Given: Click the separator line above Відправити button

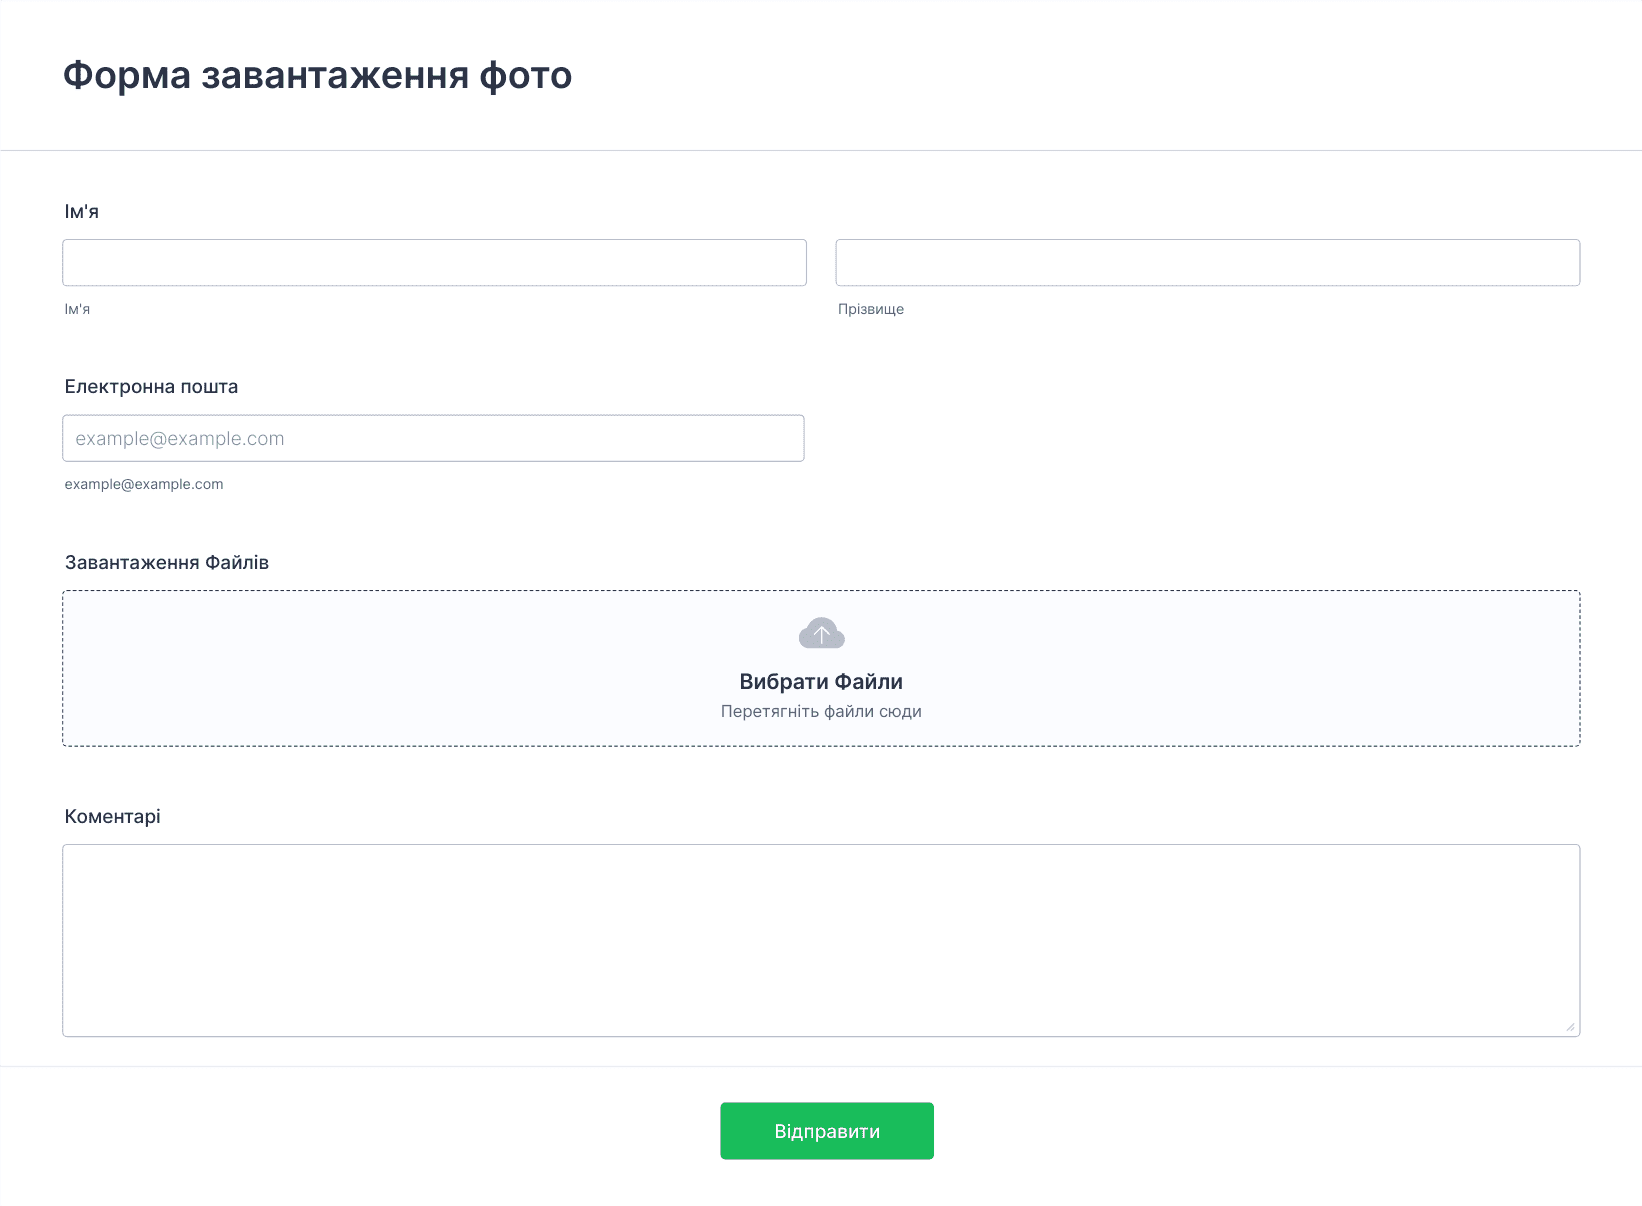Looking at the screenshot, I should [x=820, y=1067].
